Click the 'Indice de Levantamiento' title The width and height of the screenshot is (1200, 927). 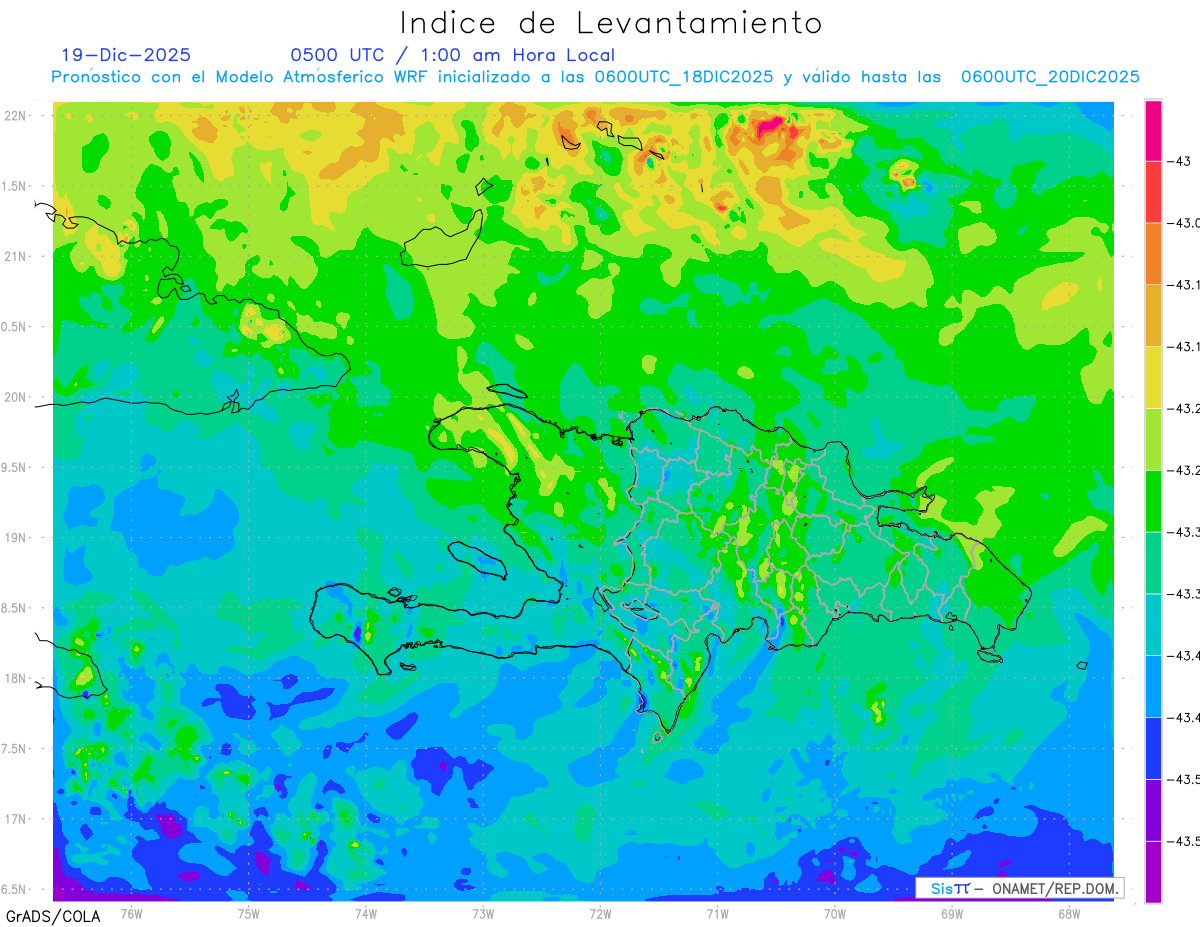(611, 23)
